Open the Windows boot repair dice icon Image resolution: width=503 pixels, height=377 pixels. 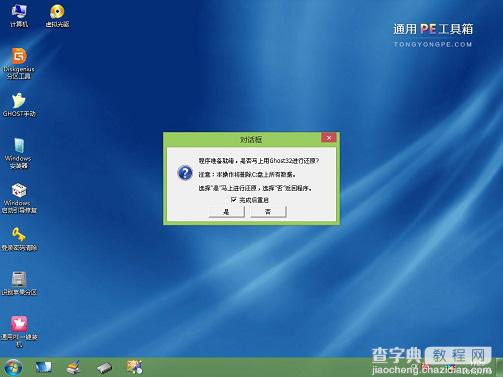pyautogui.click(x=19, y=198)
